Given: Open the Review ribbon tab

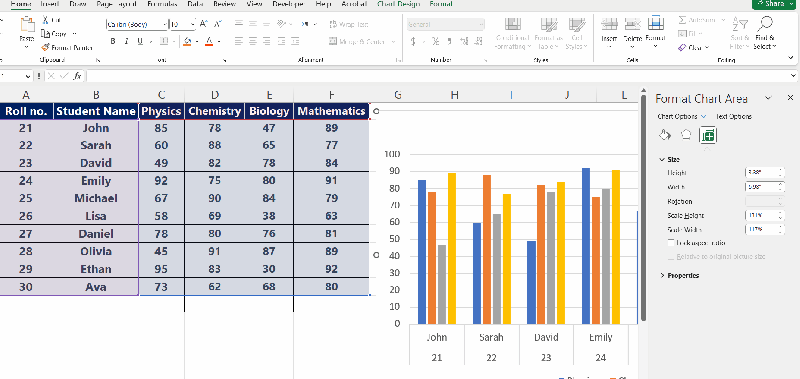Looking at the screenshot, I should [x=224, y=4].
